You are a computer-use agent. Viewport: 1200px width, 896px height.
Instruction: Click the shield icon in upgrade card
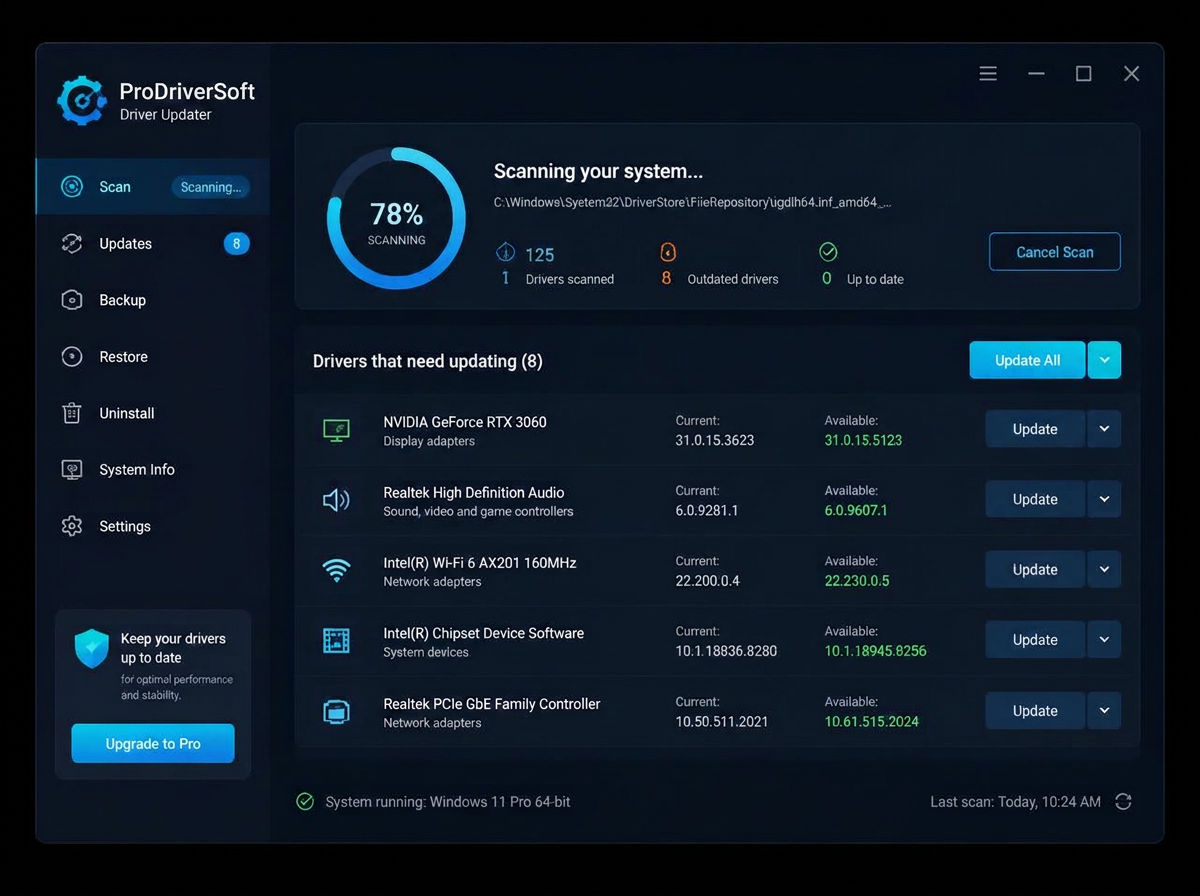point(91,649)
